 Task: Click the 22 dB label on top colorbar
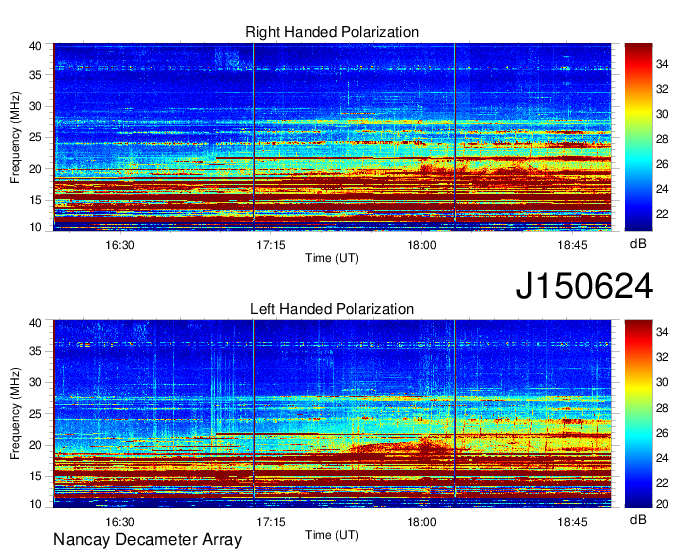coord(662,214)
